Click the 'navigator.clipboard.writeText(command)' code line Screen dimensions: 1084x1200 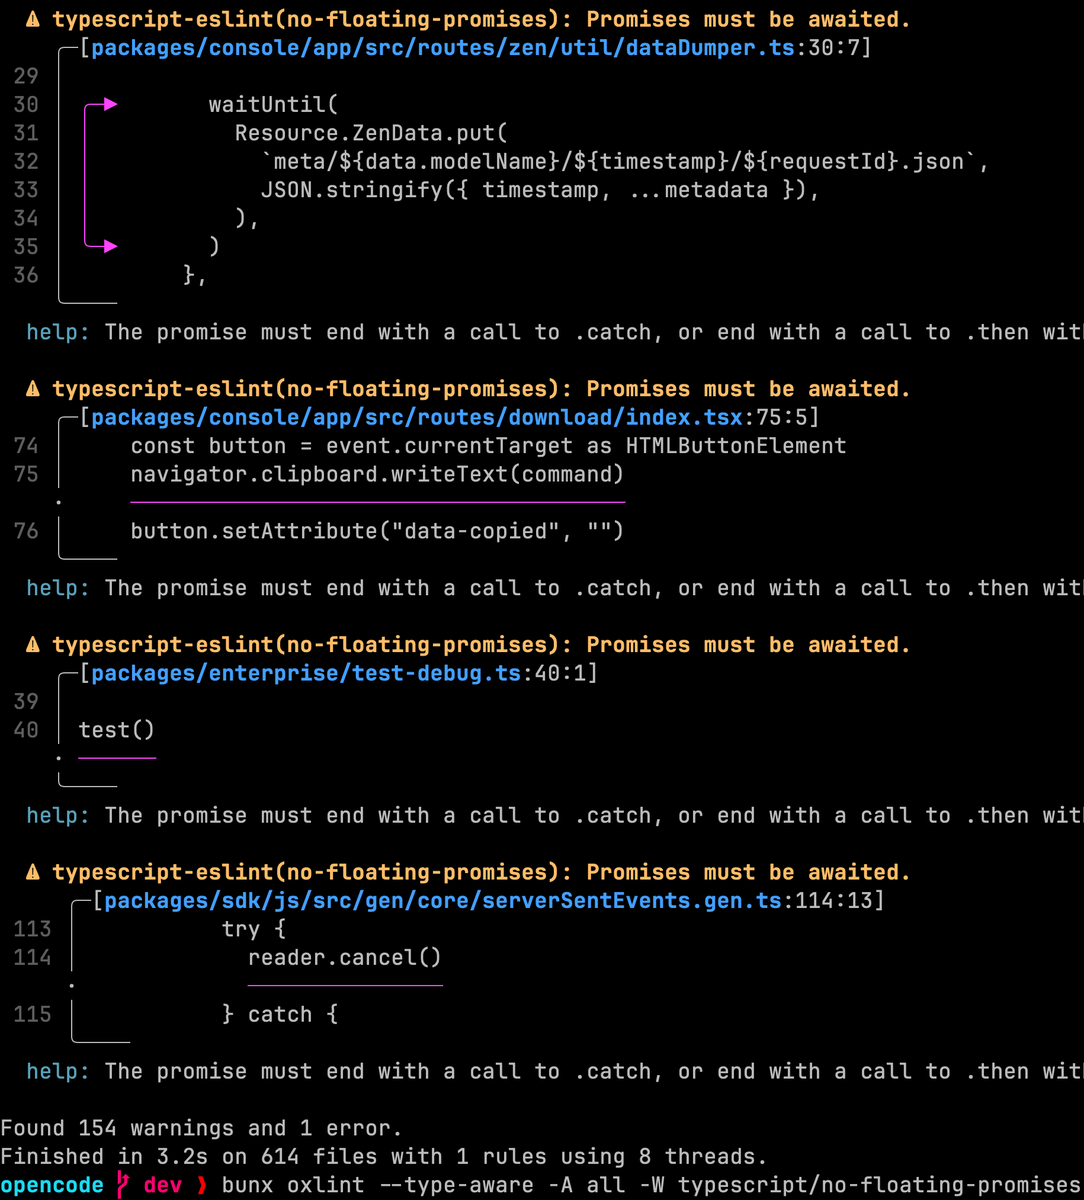click(378, 474)
